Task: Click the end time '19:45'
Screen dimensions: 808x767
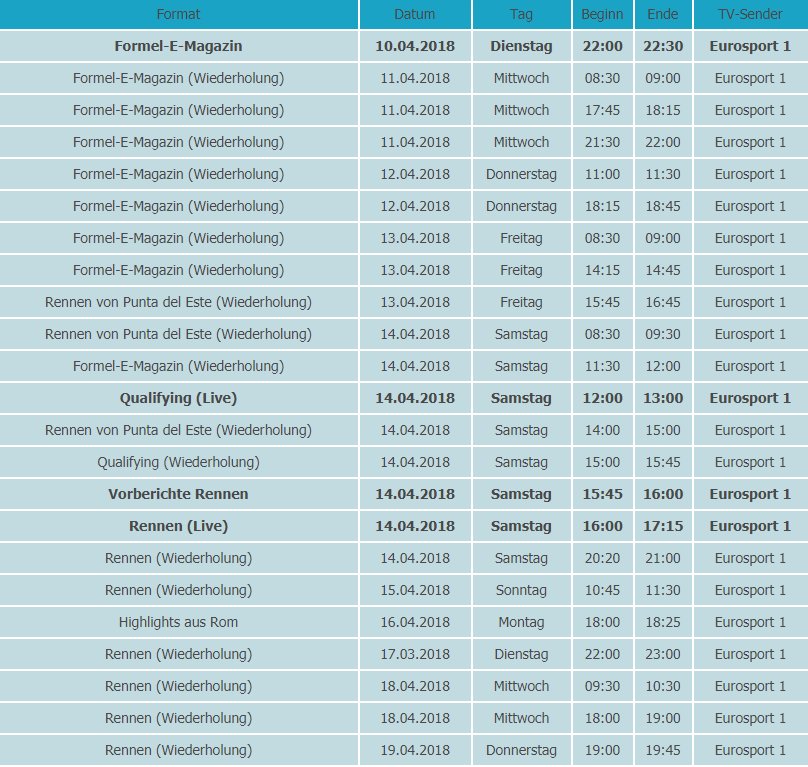Action: point(663,749)
